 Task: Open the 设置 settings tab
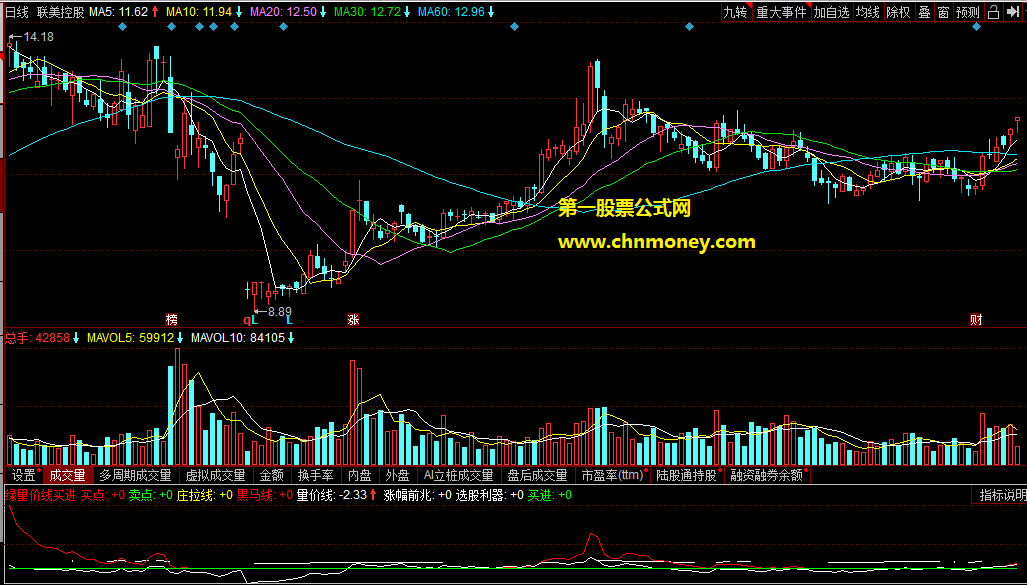coord(24,476)
